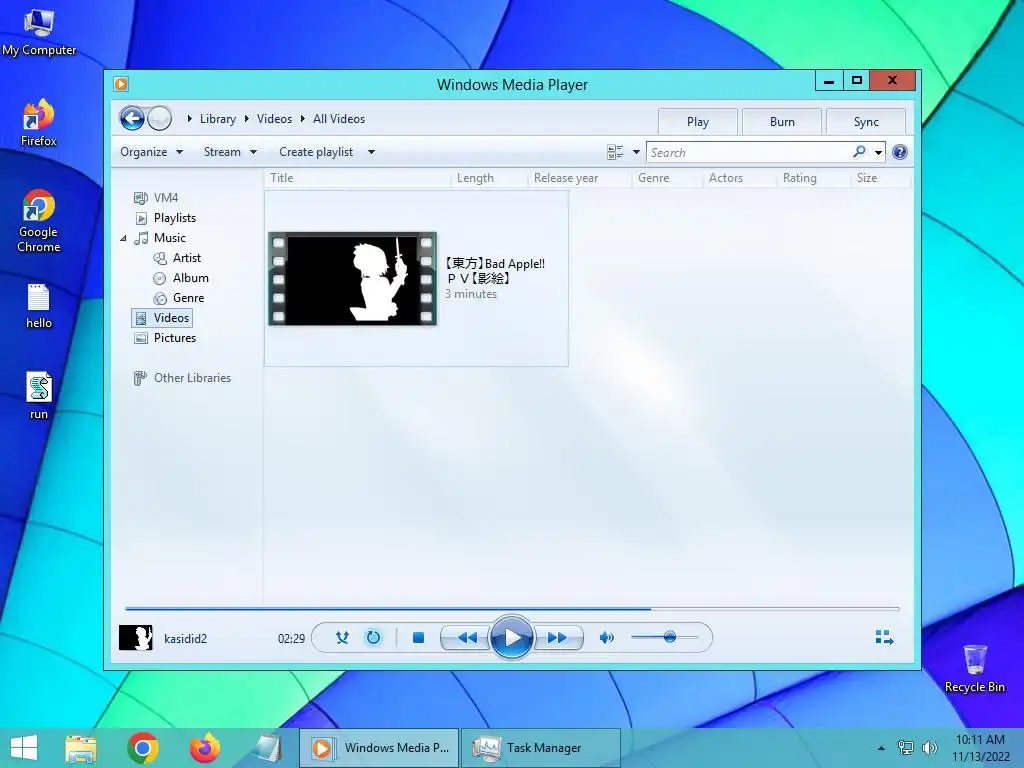1024x768 pixels.
Task: Click the Bad Apple video title text
Action: 494,271
